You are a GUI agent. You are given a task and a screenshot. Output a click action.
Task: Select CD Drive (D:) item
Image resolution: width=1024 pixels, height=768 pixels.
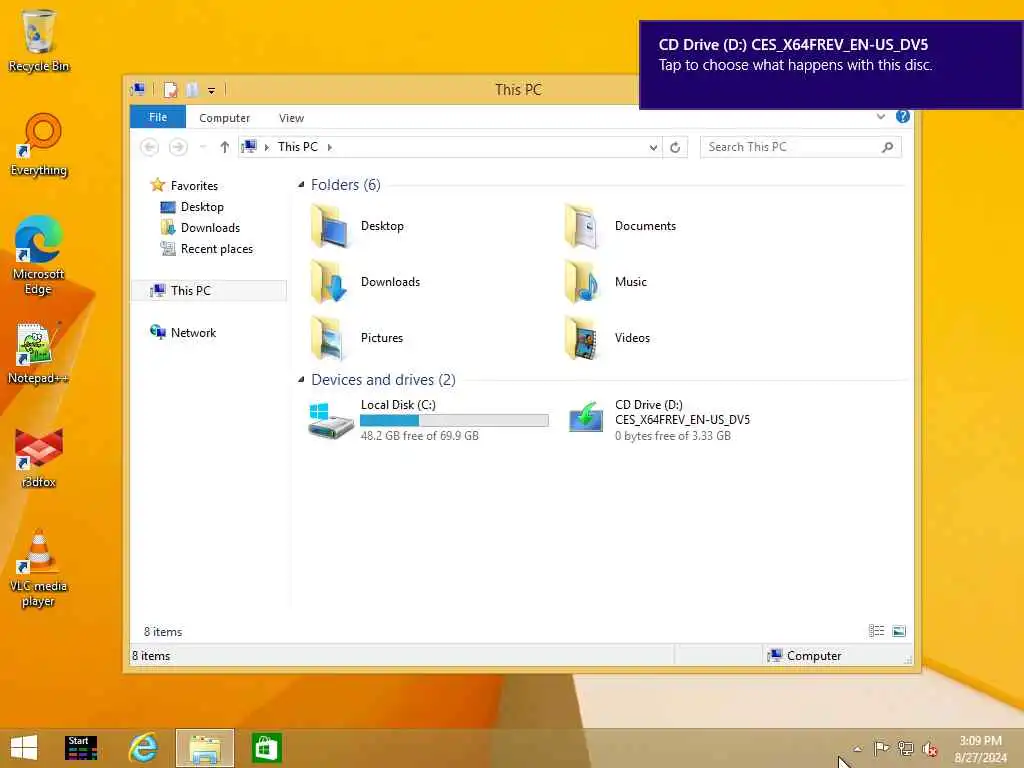[658, 419]
